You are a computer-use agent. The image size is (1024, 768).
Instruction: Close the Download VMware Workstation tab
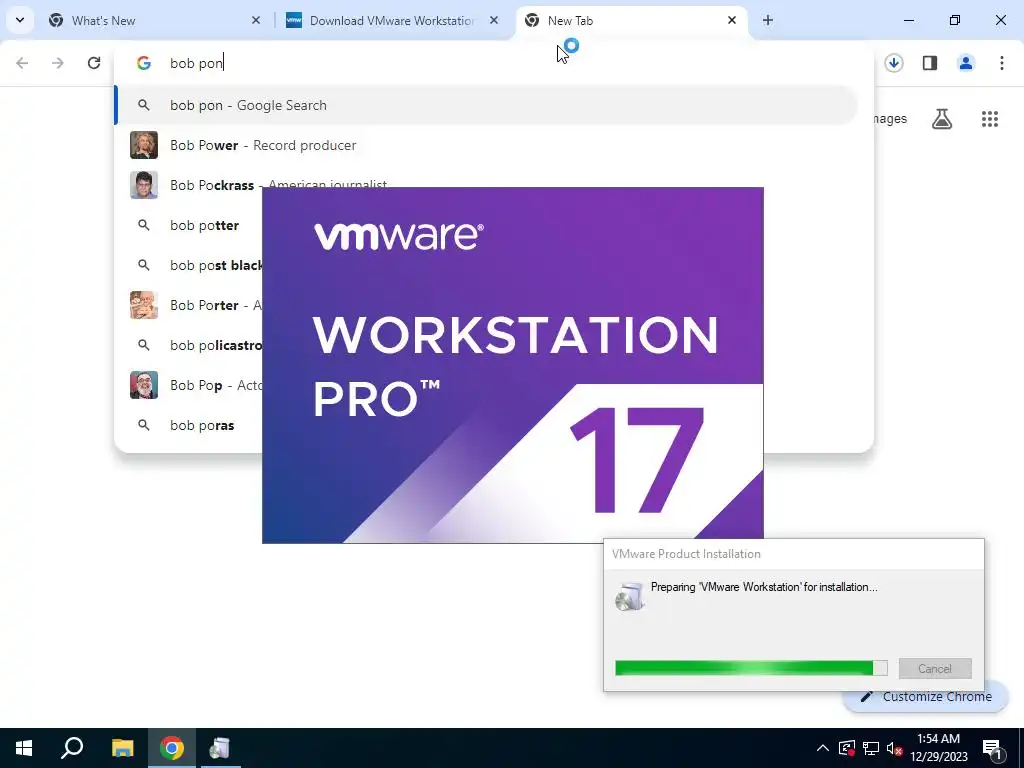(494, 20)
